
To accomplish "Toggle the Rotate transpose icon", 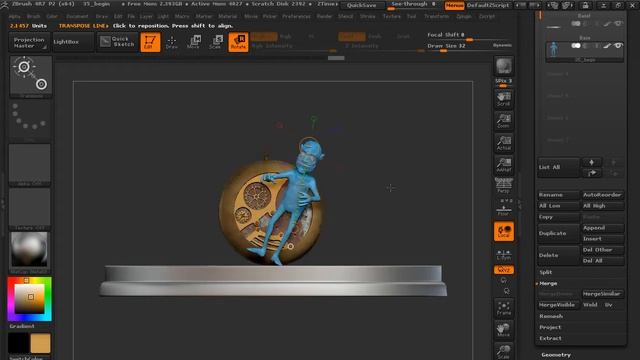I will (238, 42).
